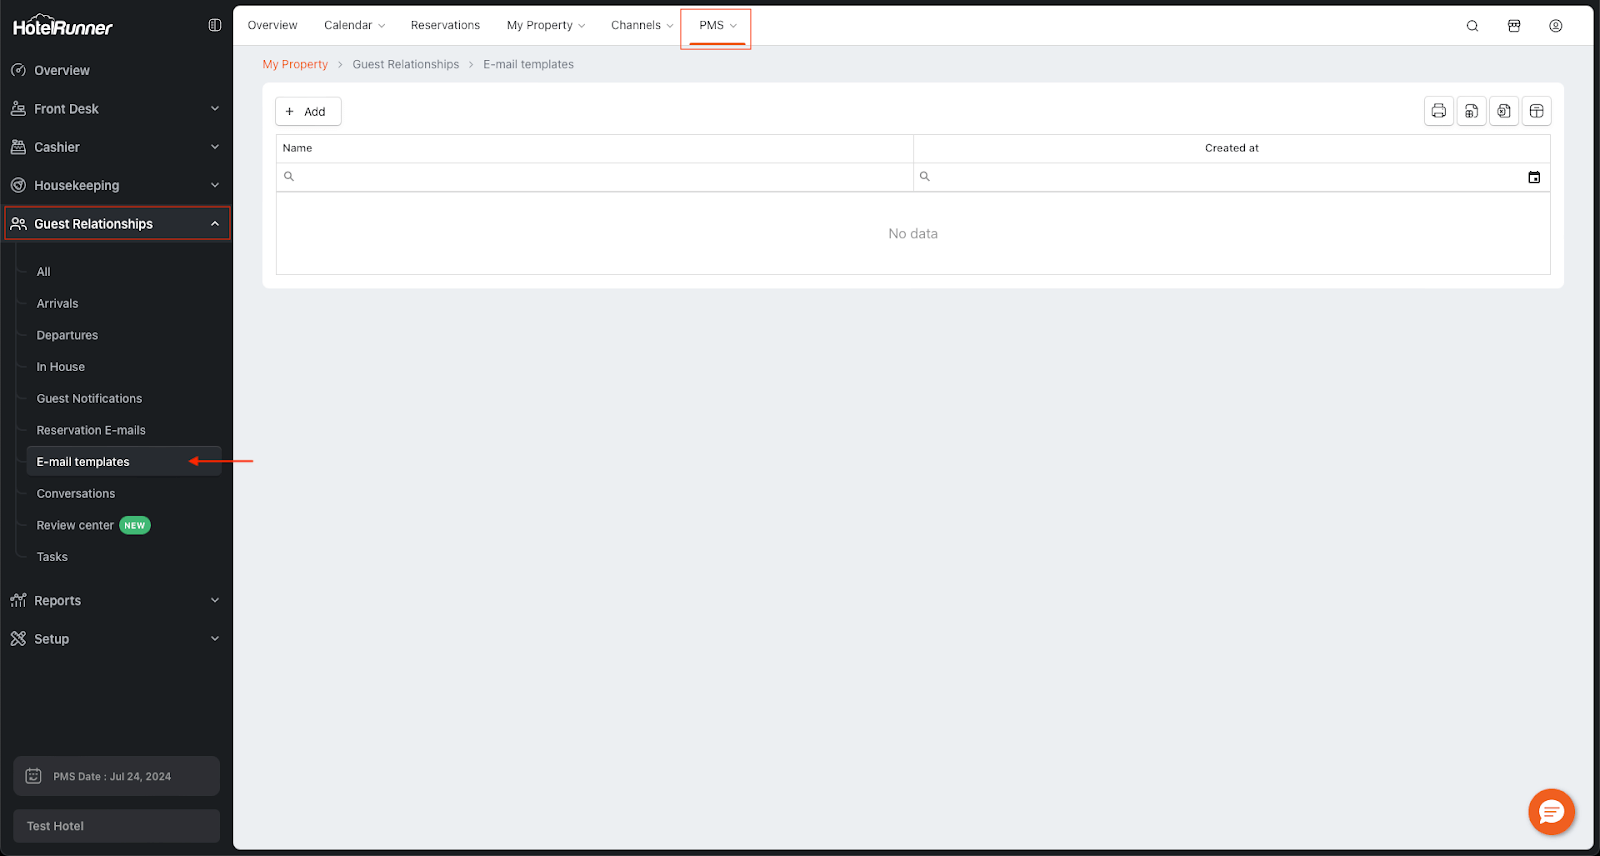Follow the My Property breadcrumb link
1600x856 pixels.
(295, 65)
